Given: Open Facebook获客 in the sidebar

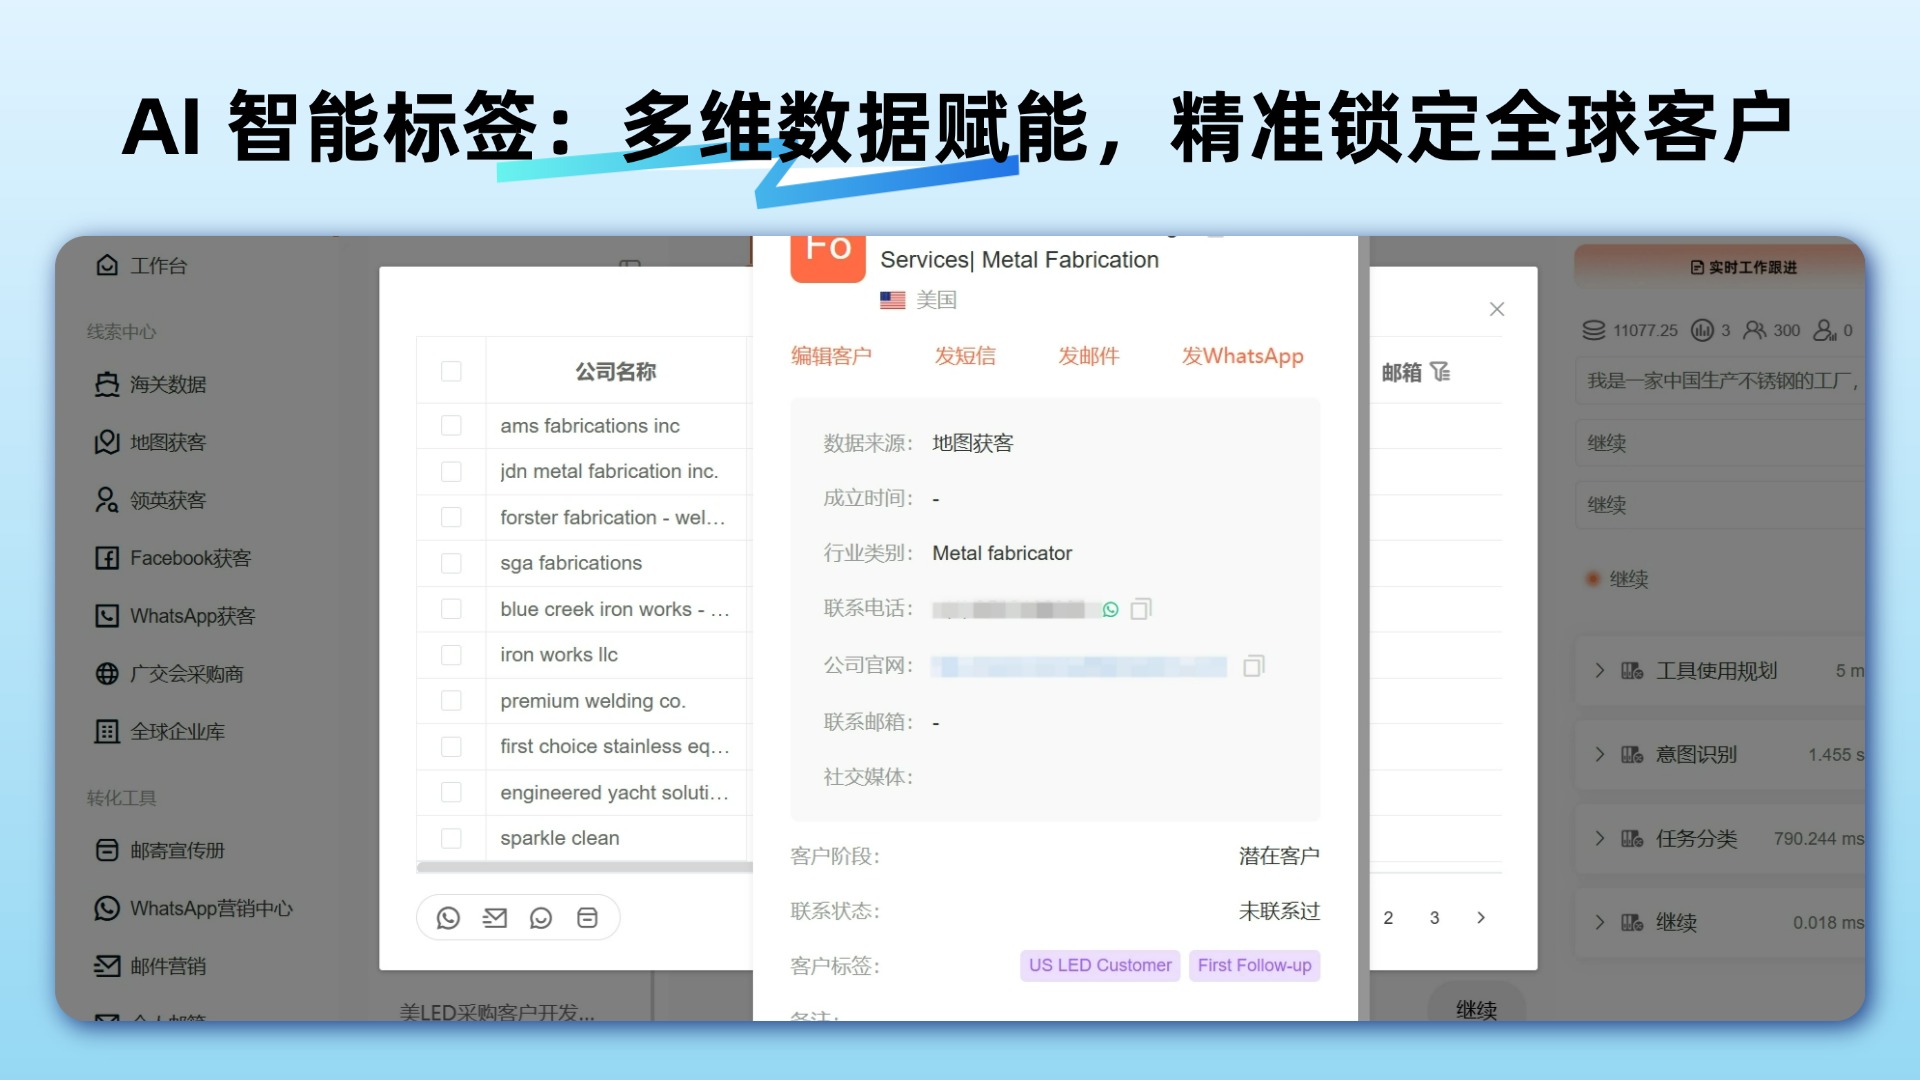Looking at the screenshot, I should coord(189,558).
